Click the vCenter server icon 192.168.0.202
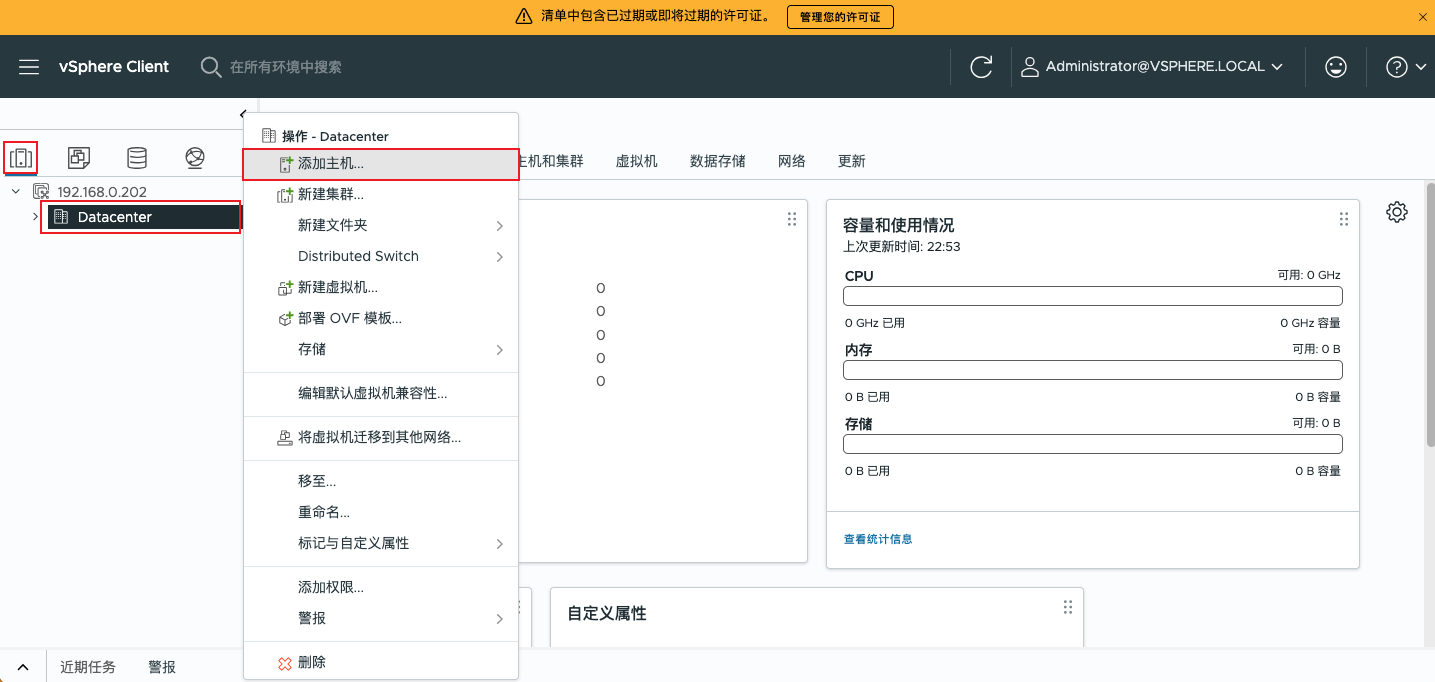The image size is (1435, 682). tap(41, 192)
